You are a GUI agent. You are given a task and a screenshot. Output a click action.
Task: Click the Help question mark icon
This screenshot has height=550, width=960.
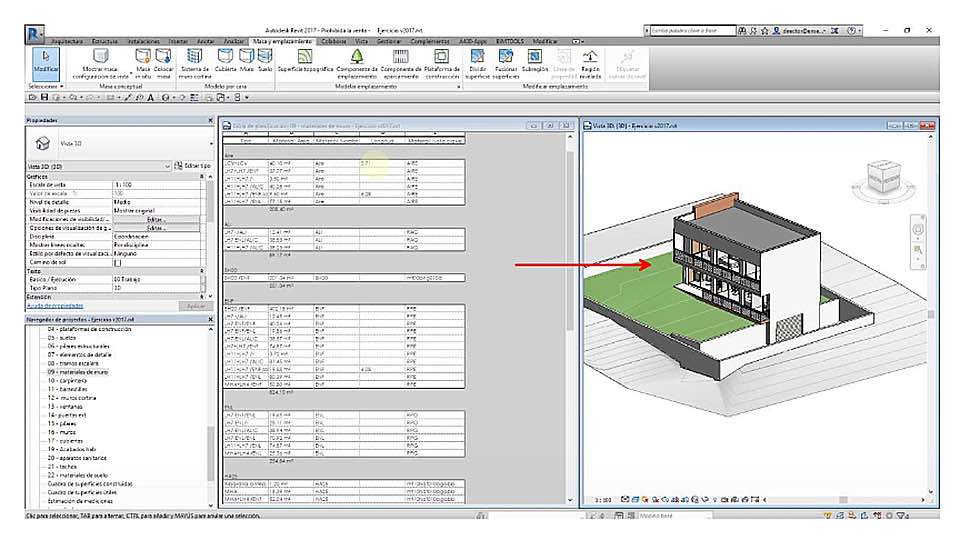851,30
